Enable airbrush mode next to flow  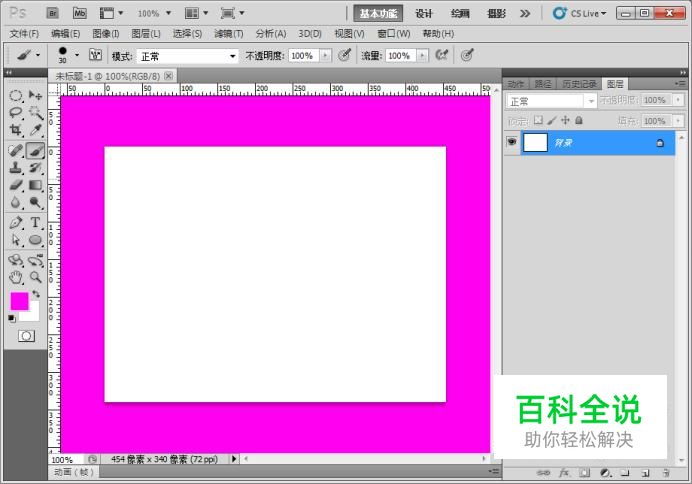point(441,55)
